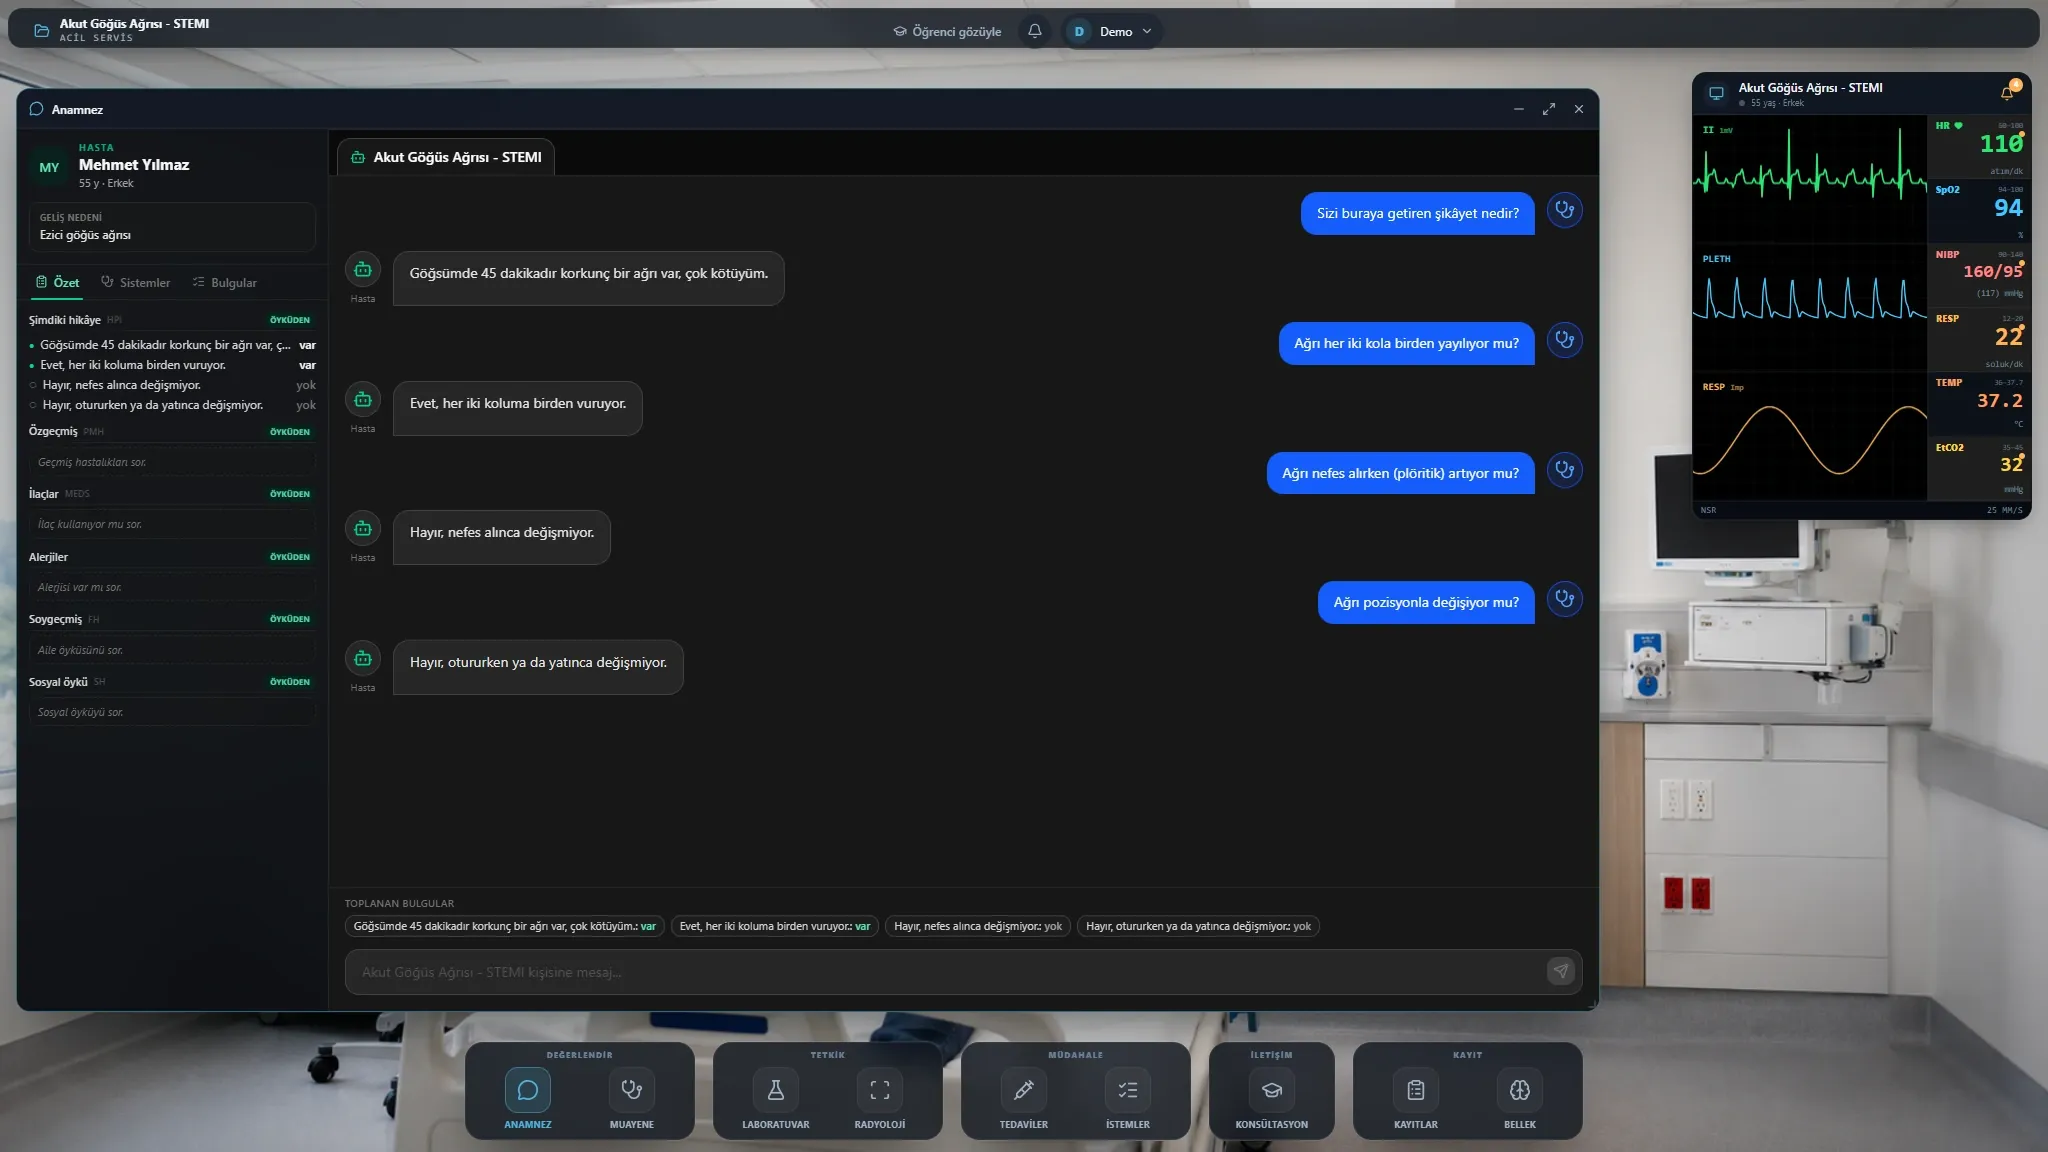Click the notification bell in top bar
The image size is (2048, 1152).
coord(1035,31)
